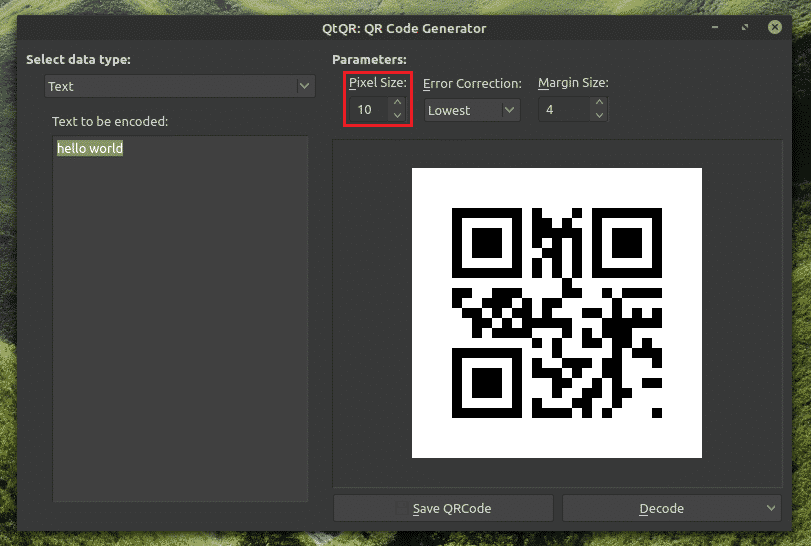Click the 'Text to be encoded' label
Screen dimensions: 811x546
coord(110,122)
